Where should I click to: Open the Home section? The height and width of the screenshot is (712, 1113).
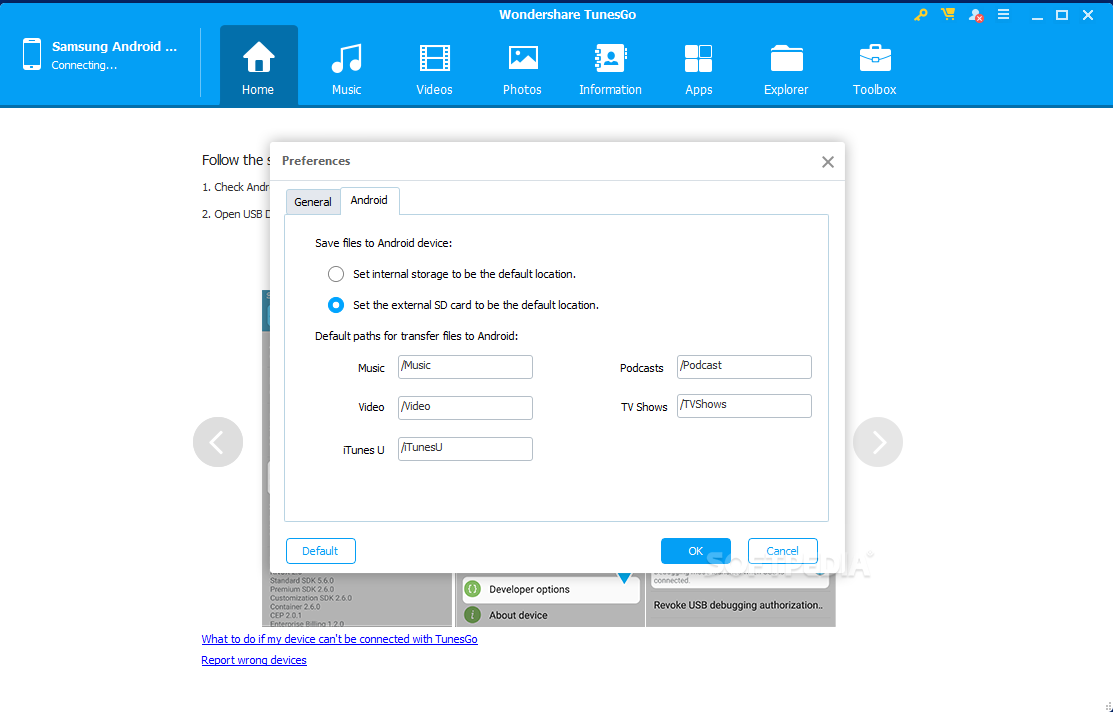pyautogui.click(x=258, y=66)
